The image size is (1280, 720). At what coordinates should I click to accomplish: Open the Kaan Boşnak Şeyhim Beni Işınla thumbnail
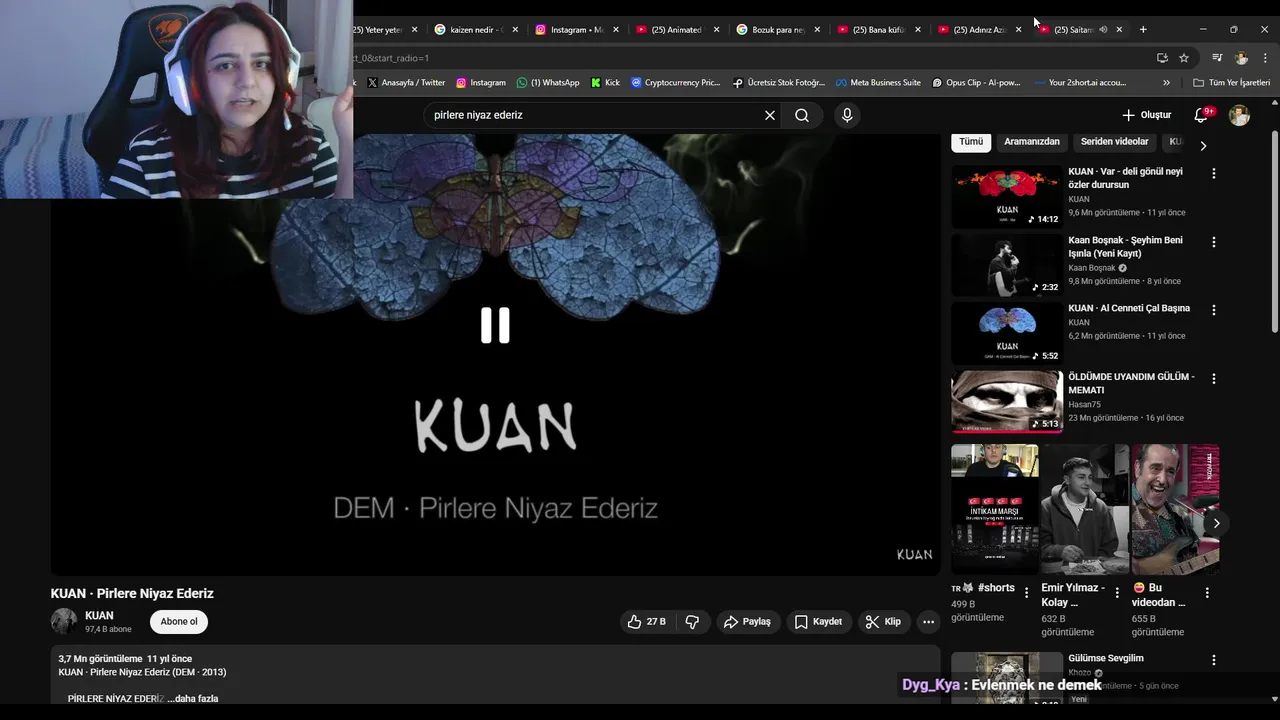tap(1007, 265)
